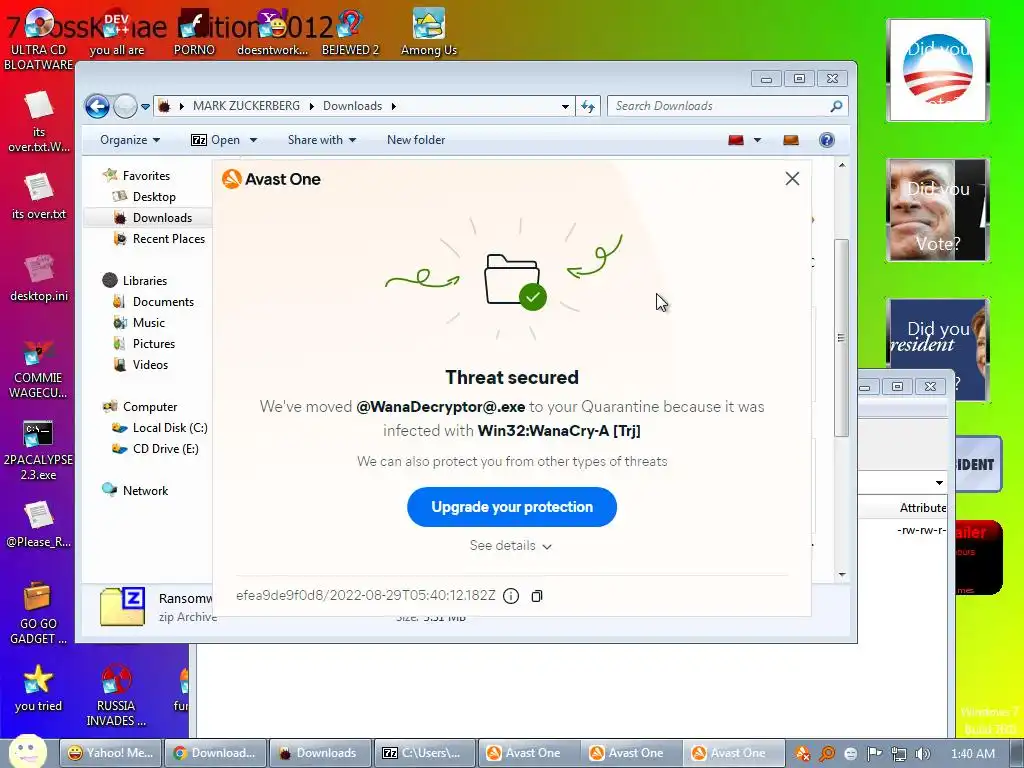The width and height of the screenshot is (1024, 768).
Task: Open the Organize menu dropdown
Action: pyautogui.click(x=130, y=140)
